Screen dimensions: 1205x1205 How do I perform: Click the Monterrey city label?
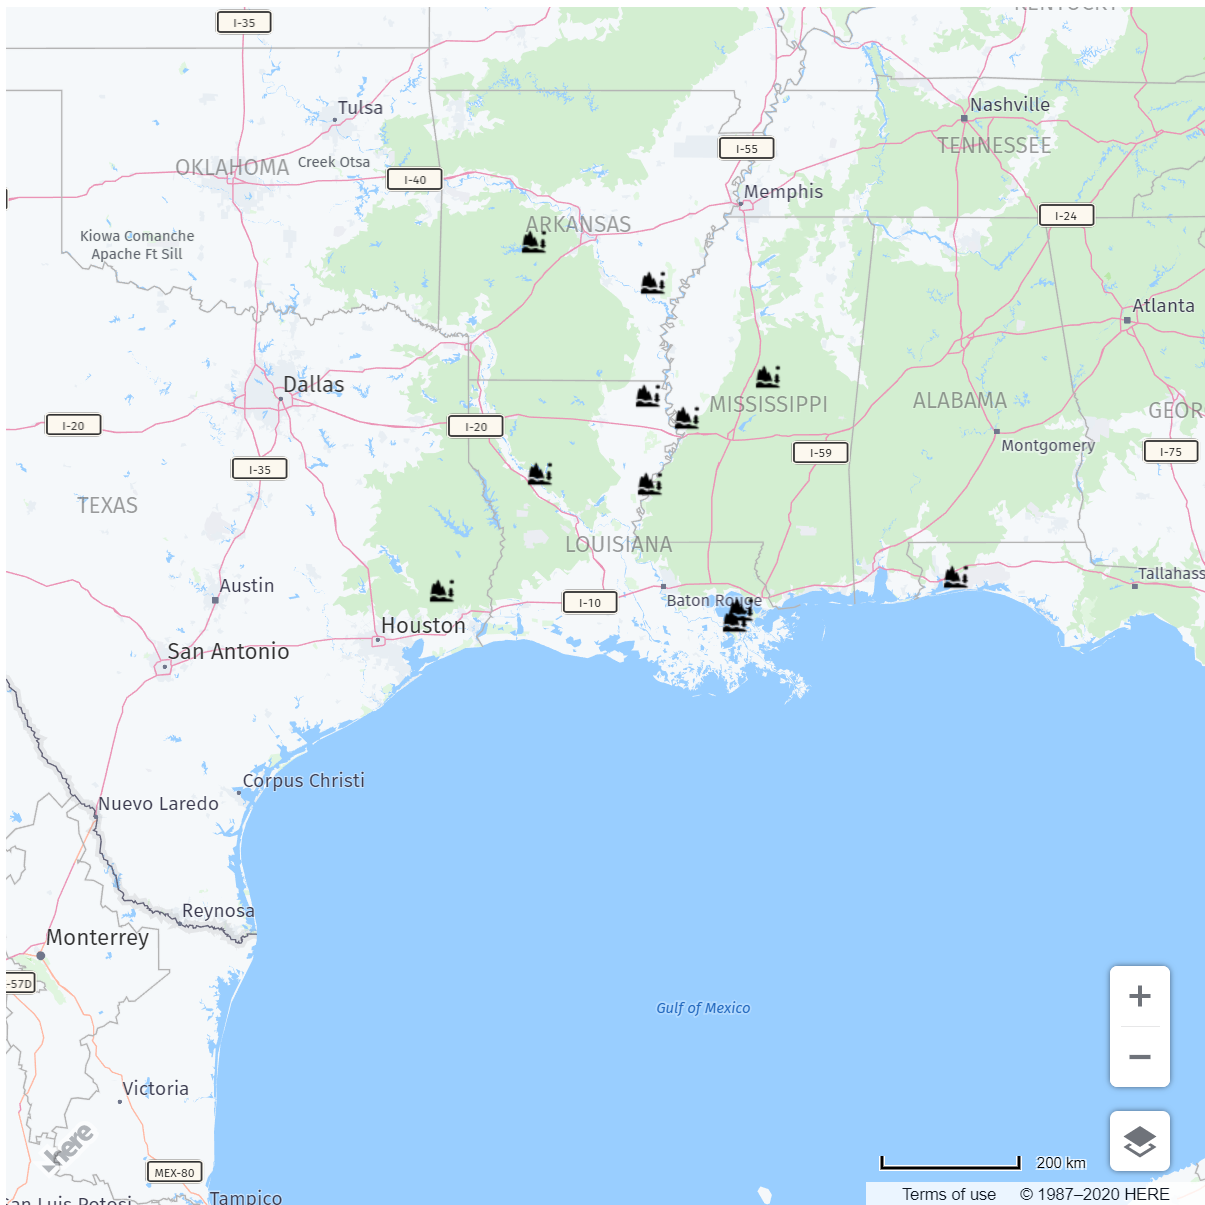(x=97, y=938)
